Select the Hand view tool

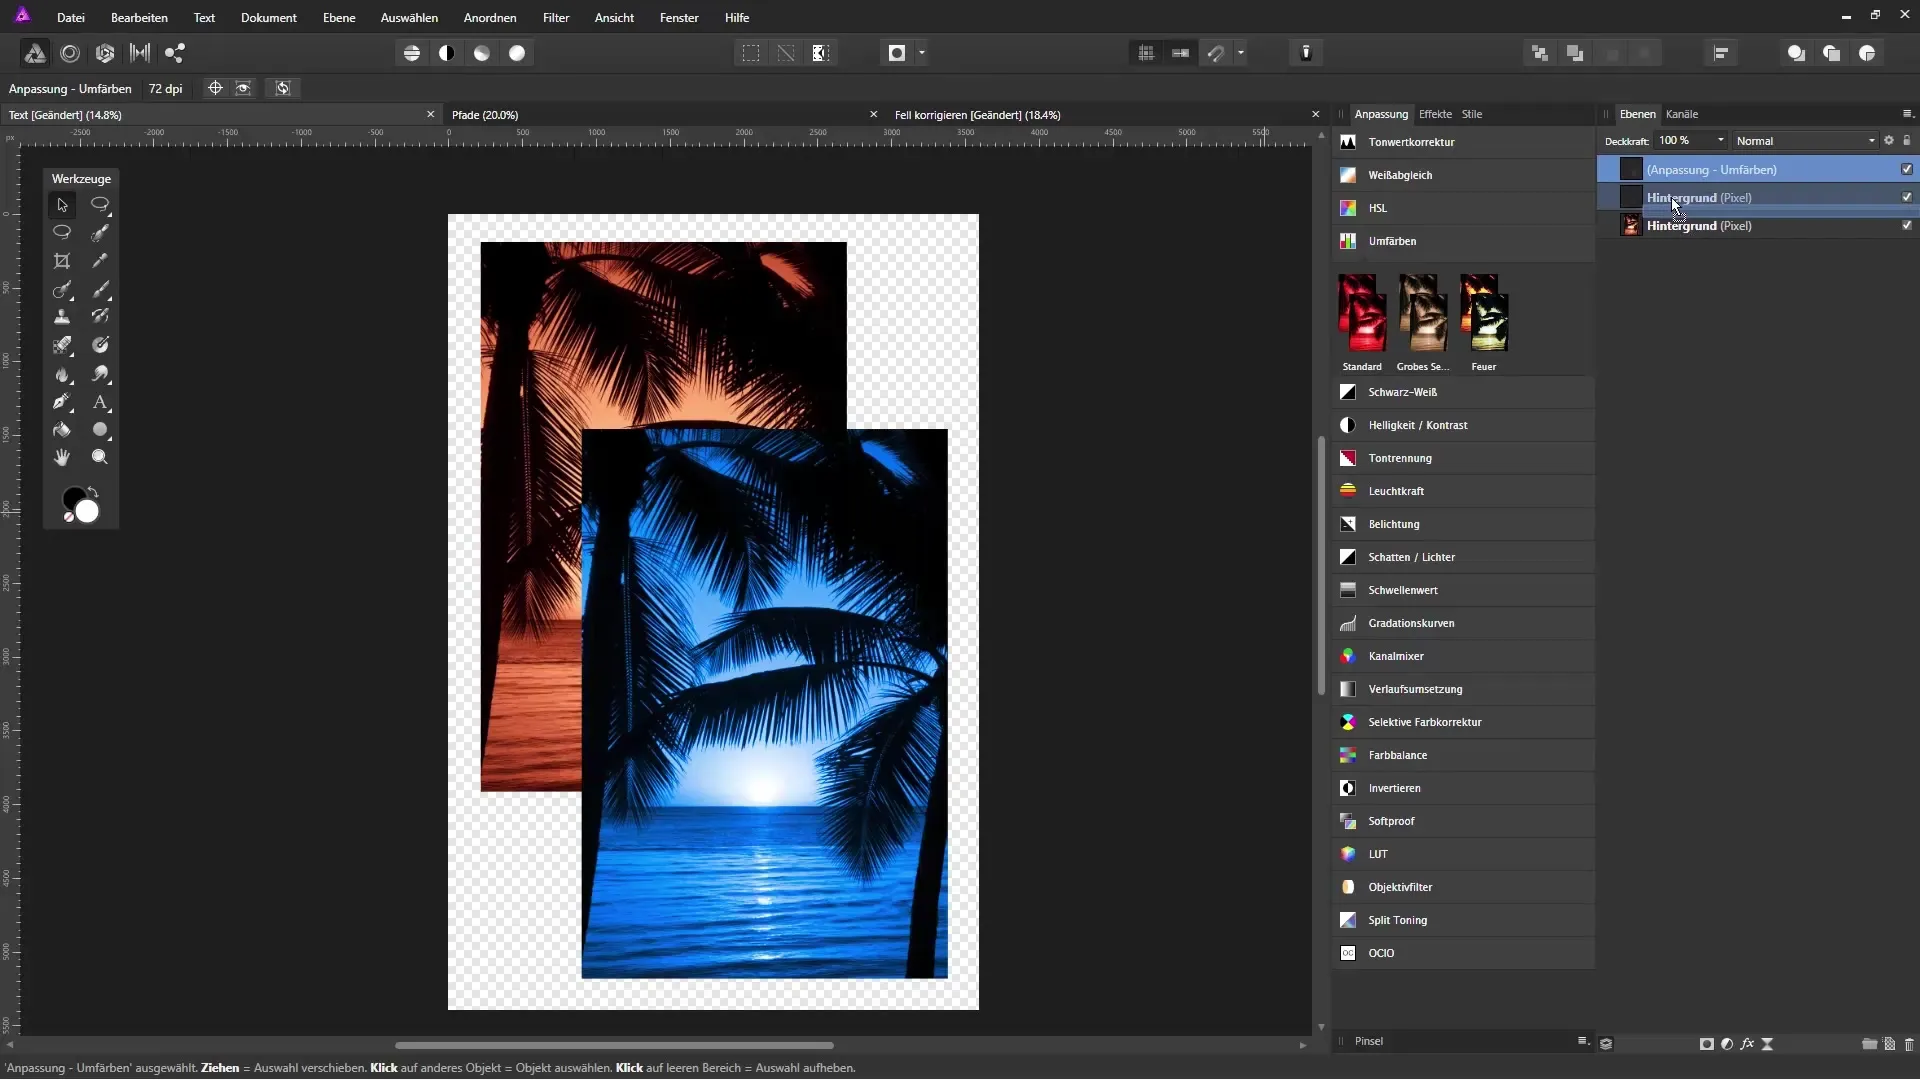point(62,457)
